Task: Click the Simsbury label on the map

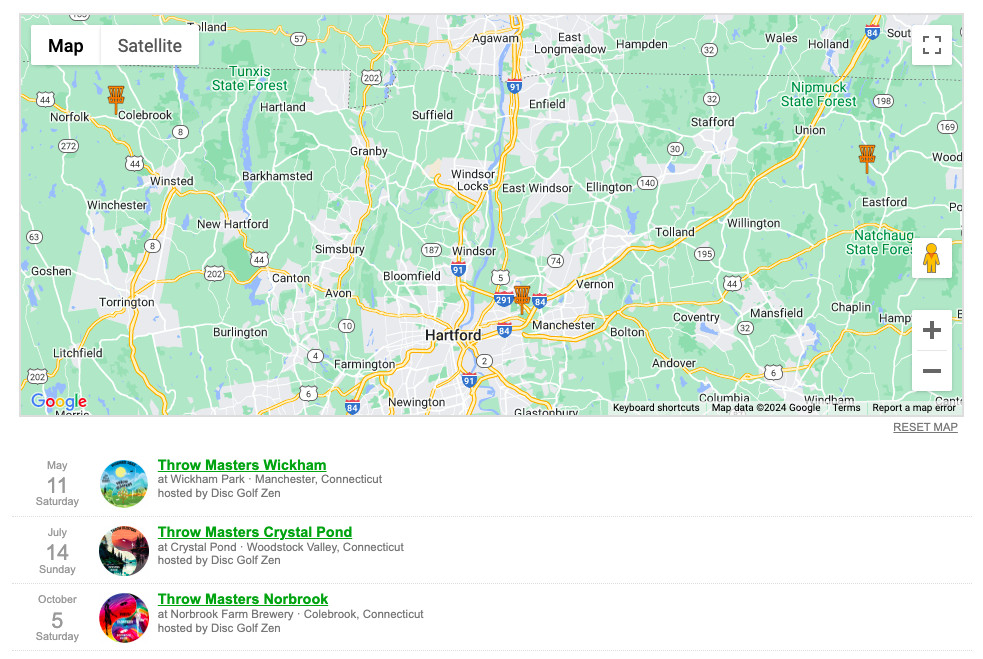Action: pos(340,249)
